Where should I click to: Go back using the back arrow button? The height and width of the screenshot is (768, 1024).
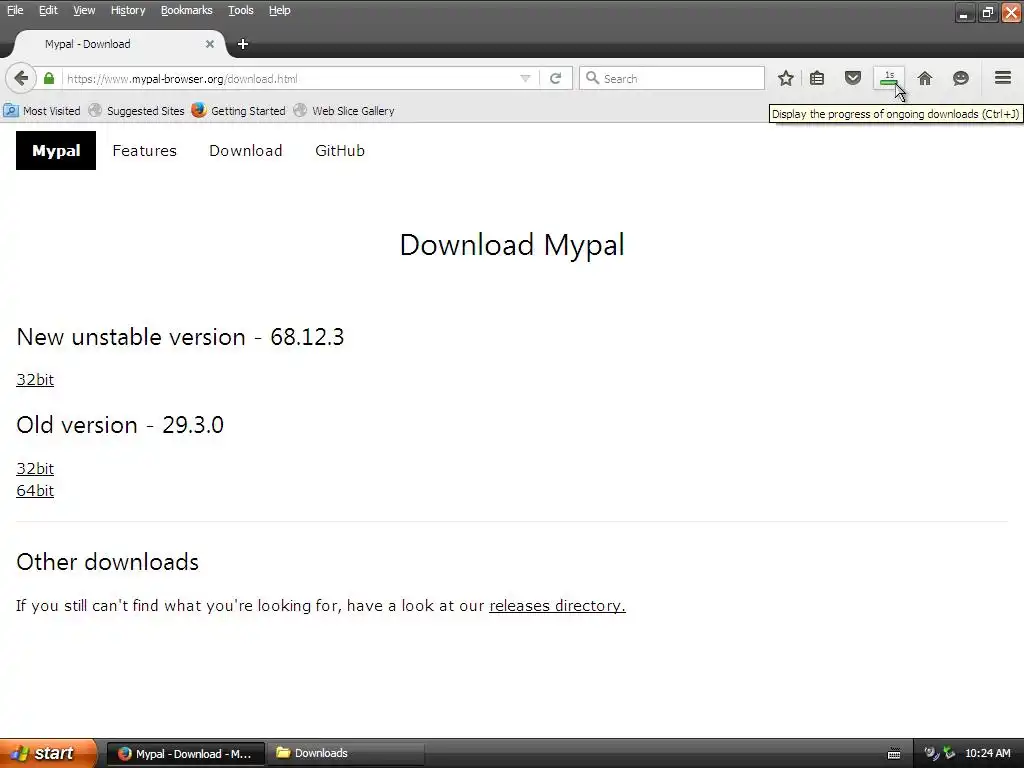(x=21, y=78)
